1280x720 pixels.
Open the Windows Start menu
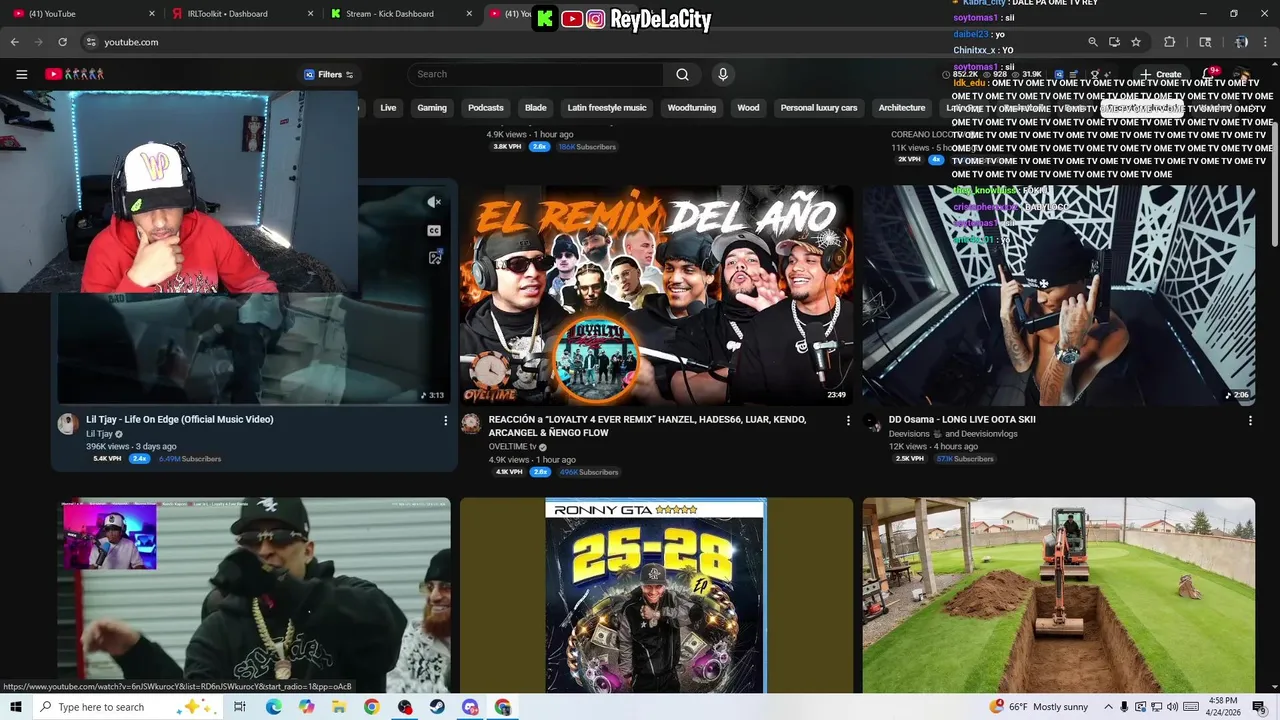(15, 707)
